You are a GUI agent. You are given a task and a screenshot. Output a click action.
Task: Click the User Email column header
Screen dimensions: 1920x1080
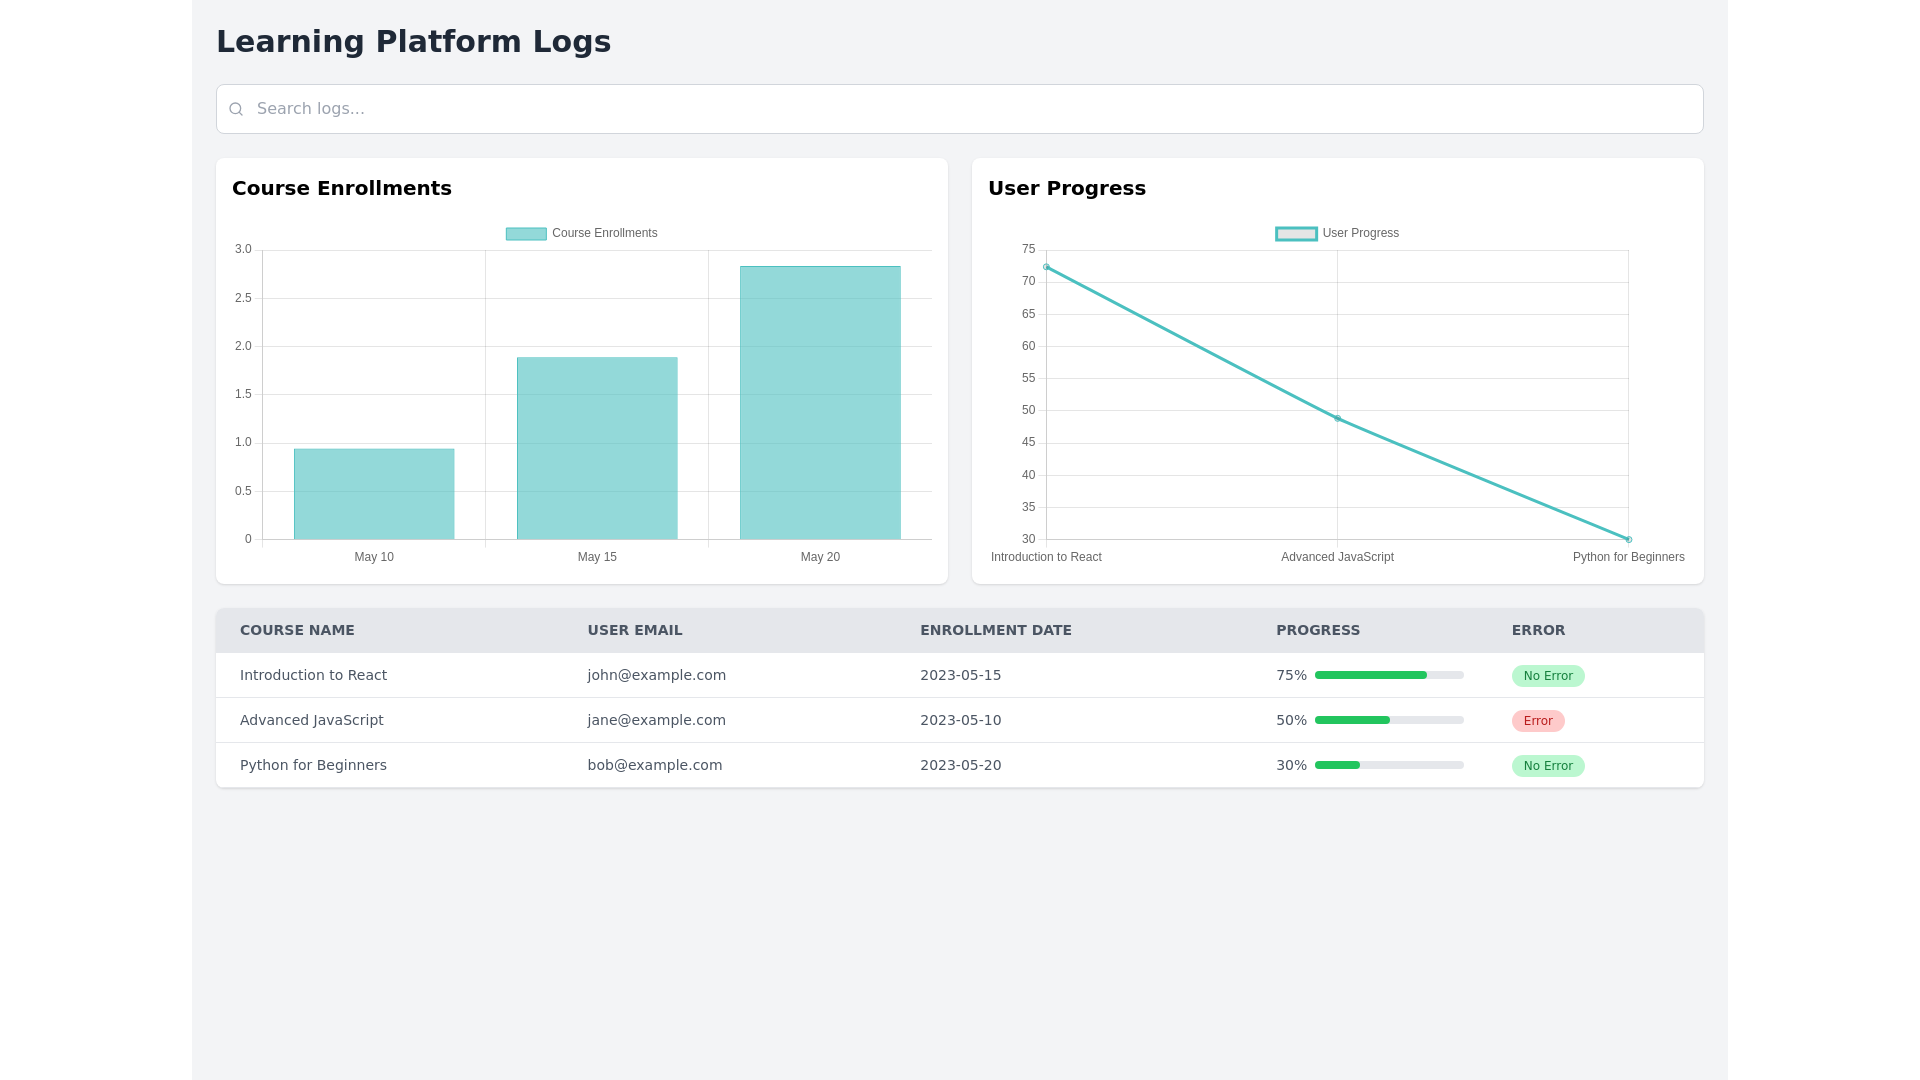tap(634, 631)
